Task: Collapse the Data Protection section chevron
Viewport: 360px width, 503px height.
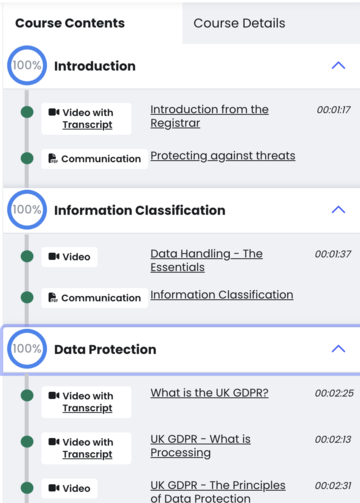Action: point(338,349)
